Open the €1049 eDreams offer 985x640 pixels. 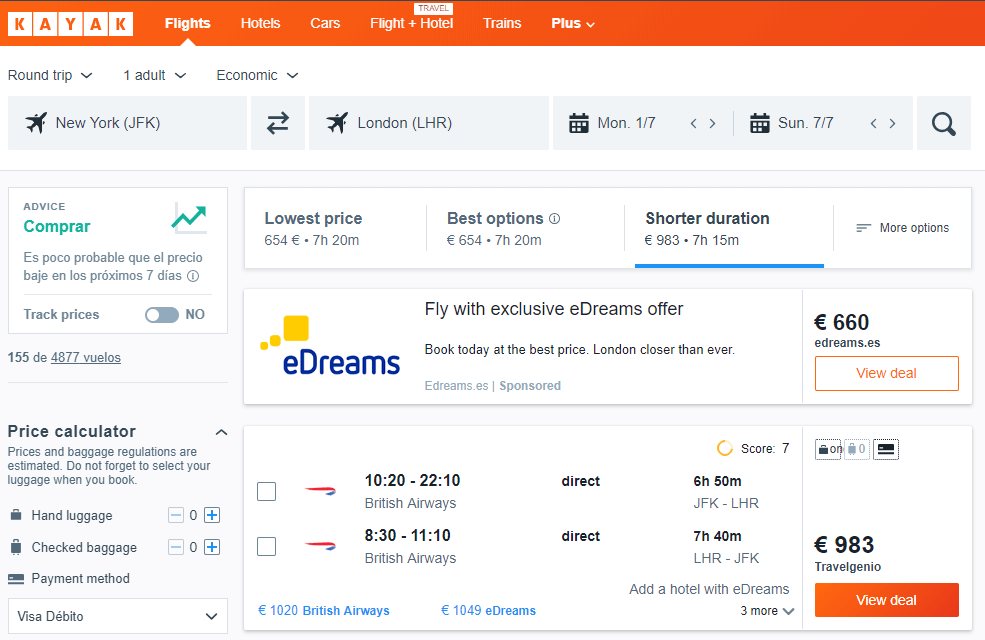489,610
